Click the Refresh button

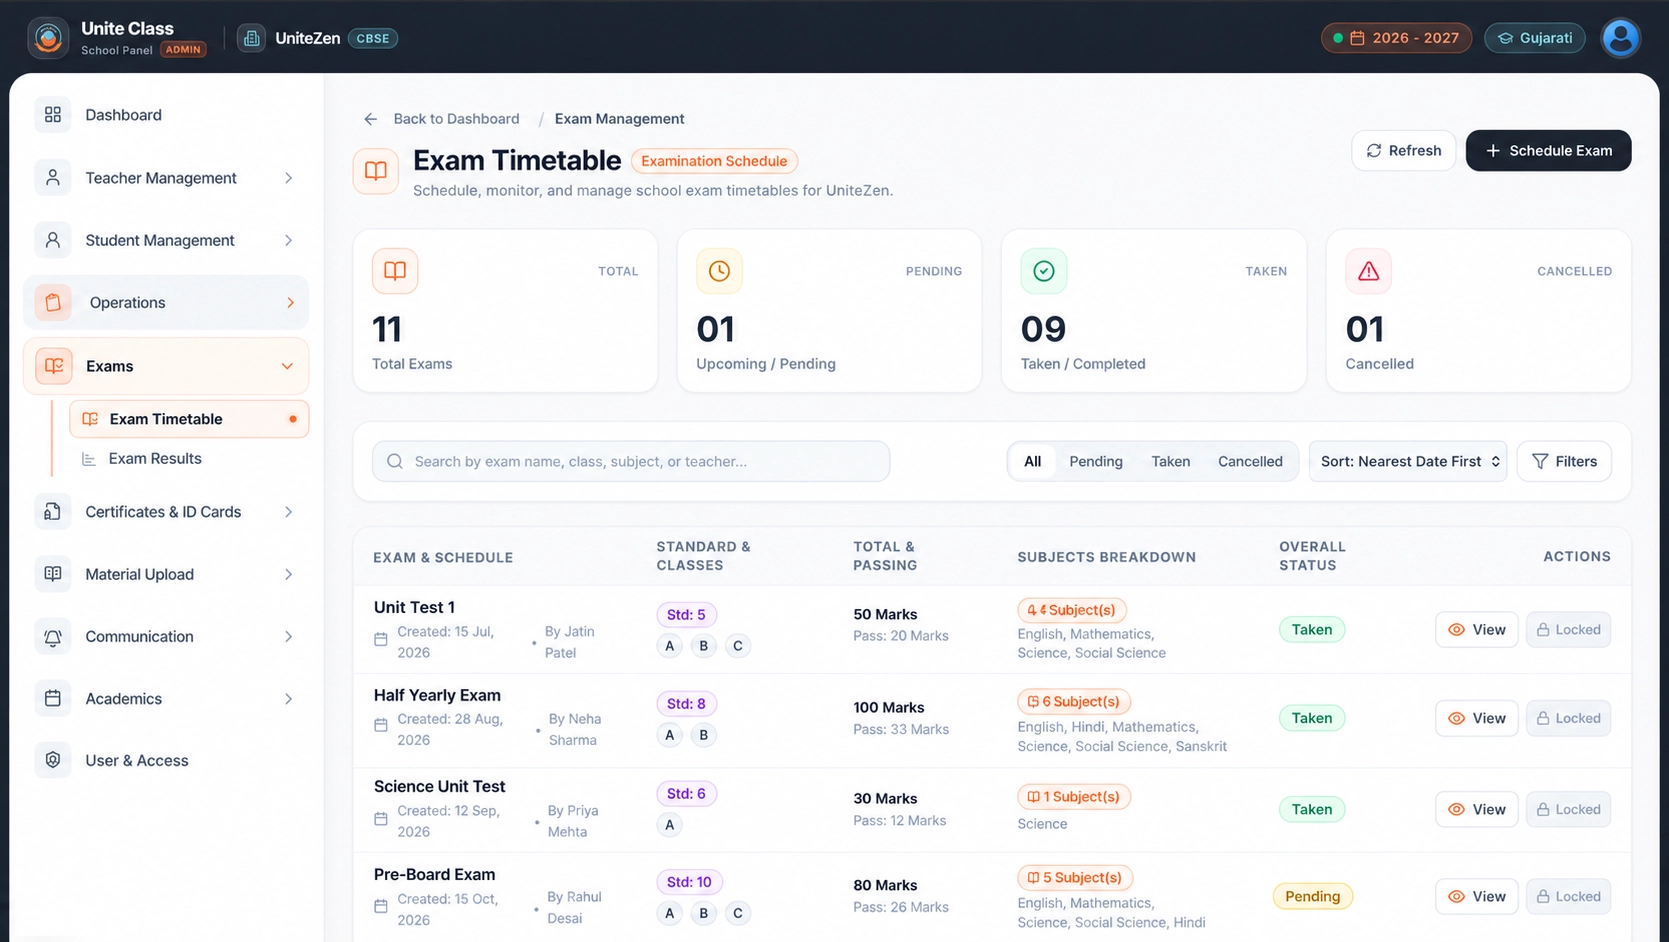pyautogui.click(x=1404, y=150)
